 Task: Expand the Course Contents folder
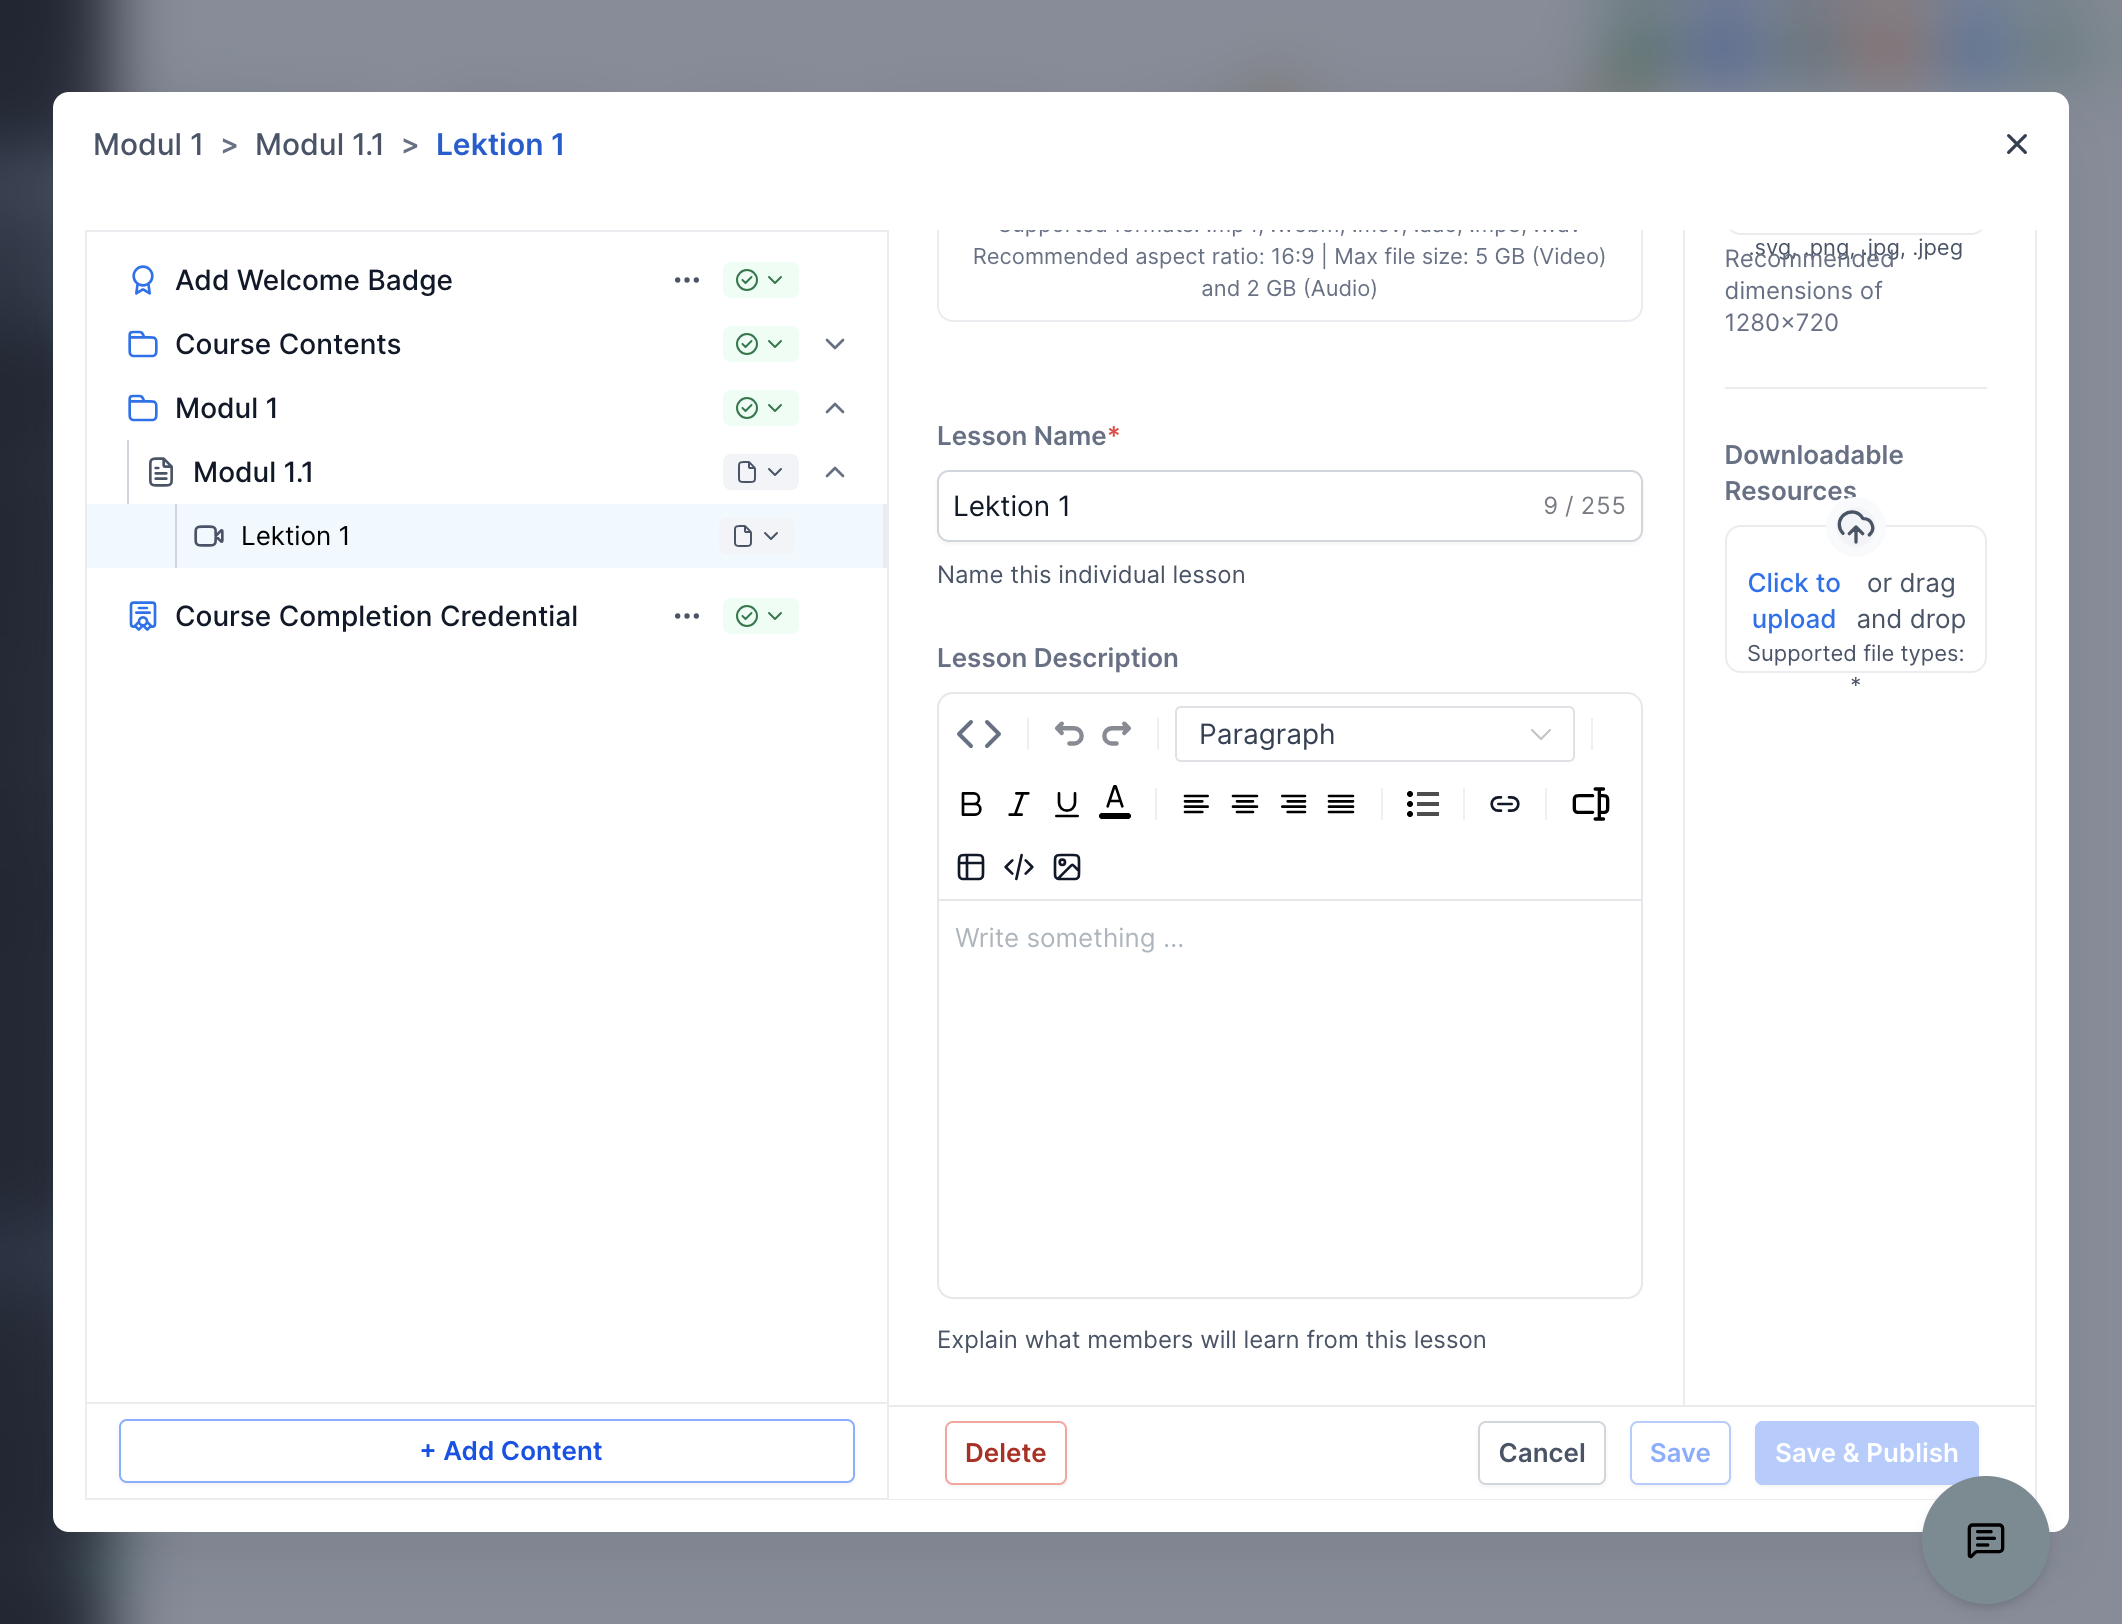pyautogui.click(x=835, y=344)
